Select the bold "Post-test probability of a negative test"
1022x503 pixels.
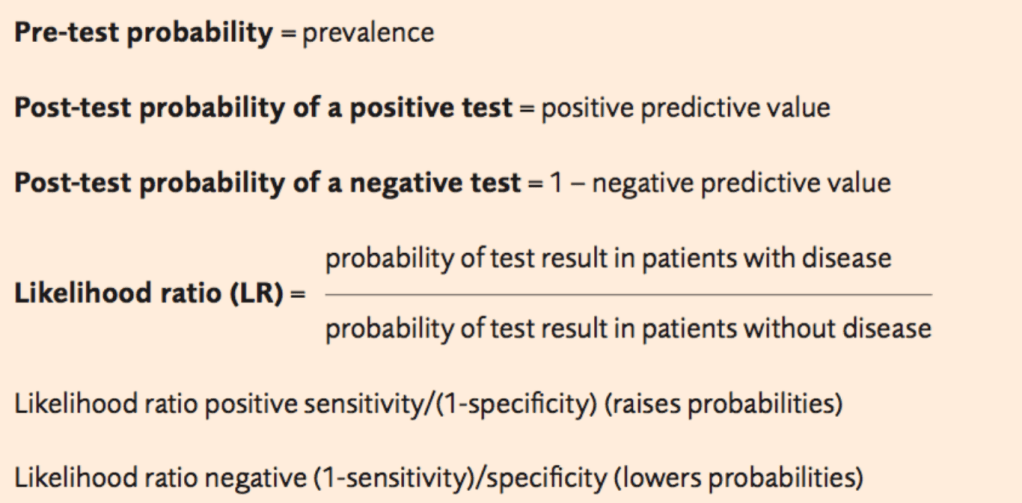click(x=267, y=184)
